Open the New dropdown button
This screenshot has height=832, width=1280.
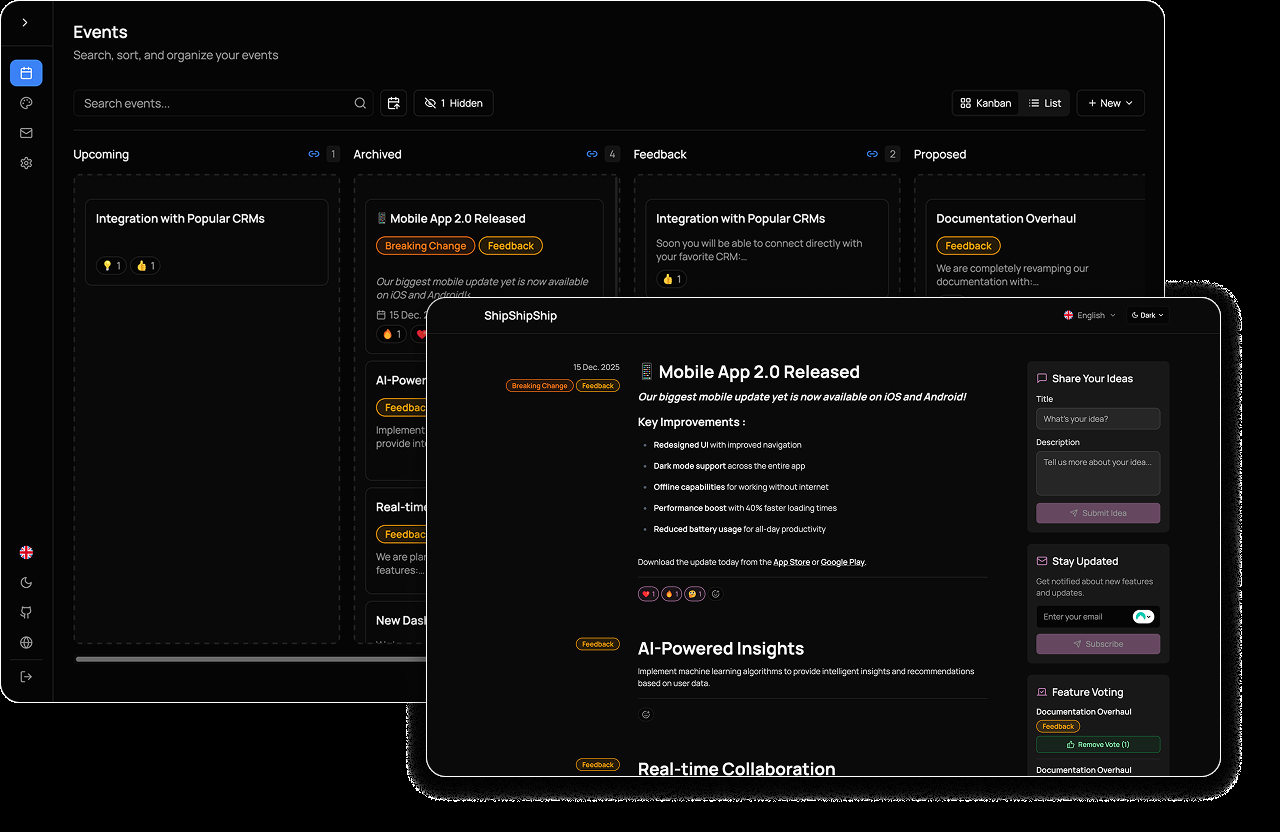coord(1110,103)
